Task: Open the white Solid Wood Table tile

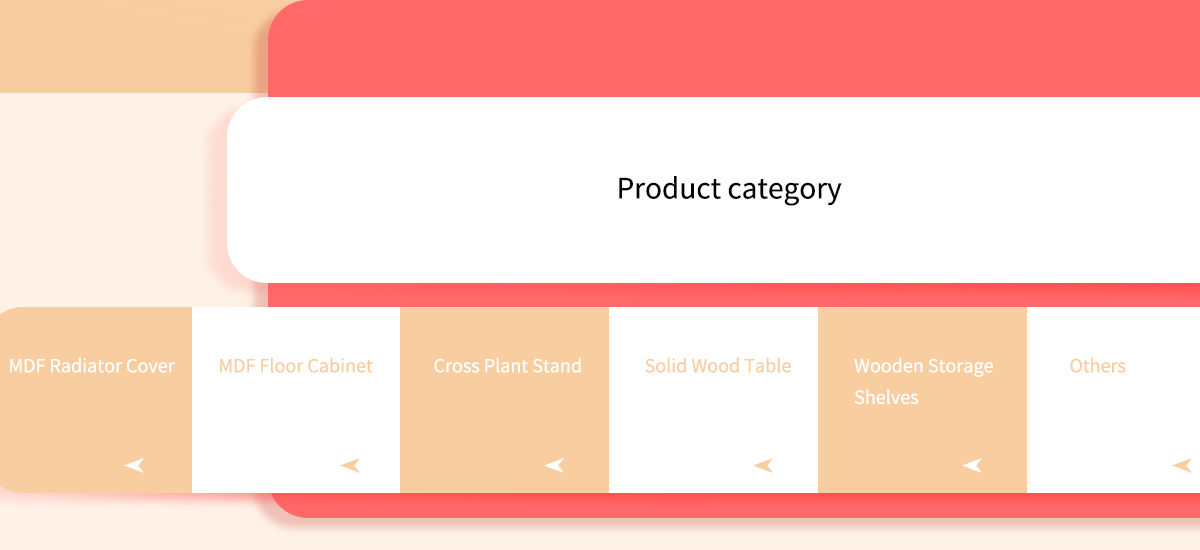Action: pos(713,400)
